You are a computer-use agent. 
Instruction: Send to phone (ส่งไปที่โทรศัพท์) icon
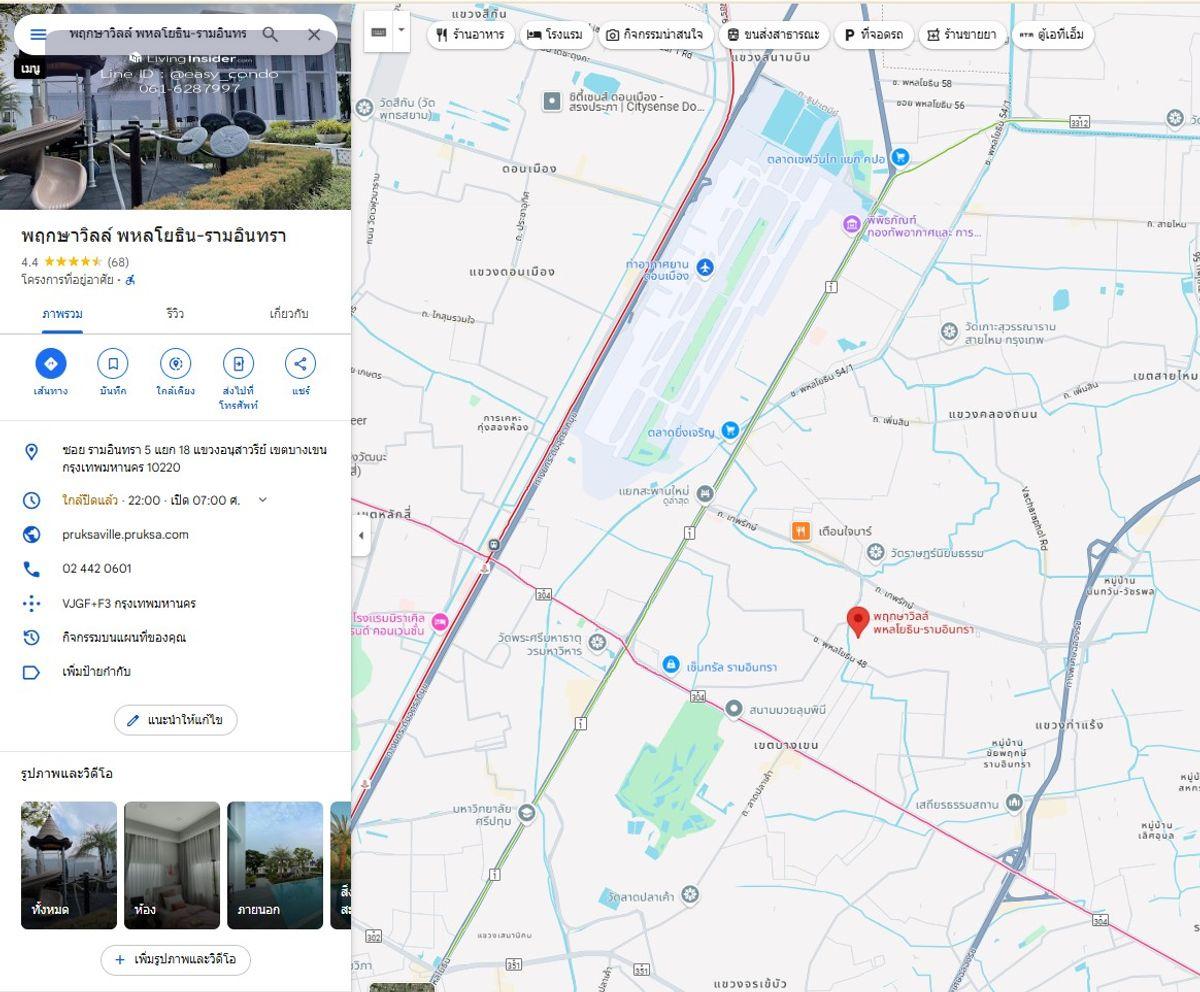(x=238, y=364)
